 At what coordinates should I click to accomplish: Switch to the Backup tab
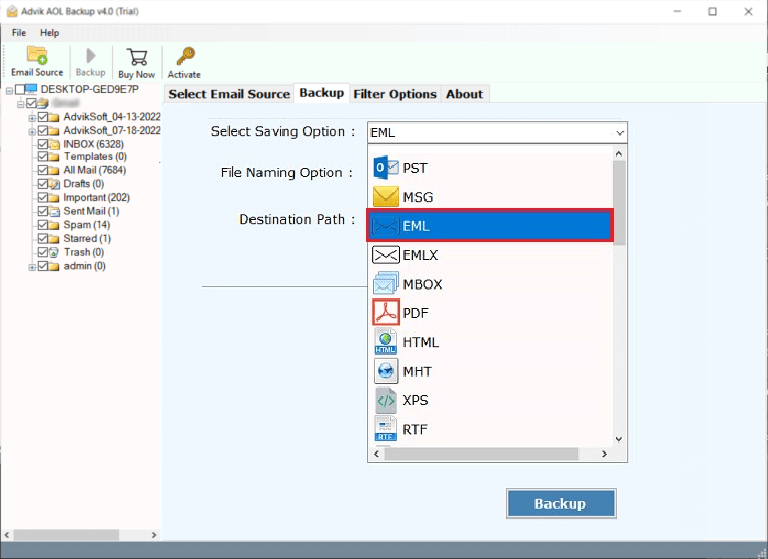click(321, 93)
